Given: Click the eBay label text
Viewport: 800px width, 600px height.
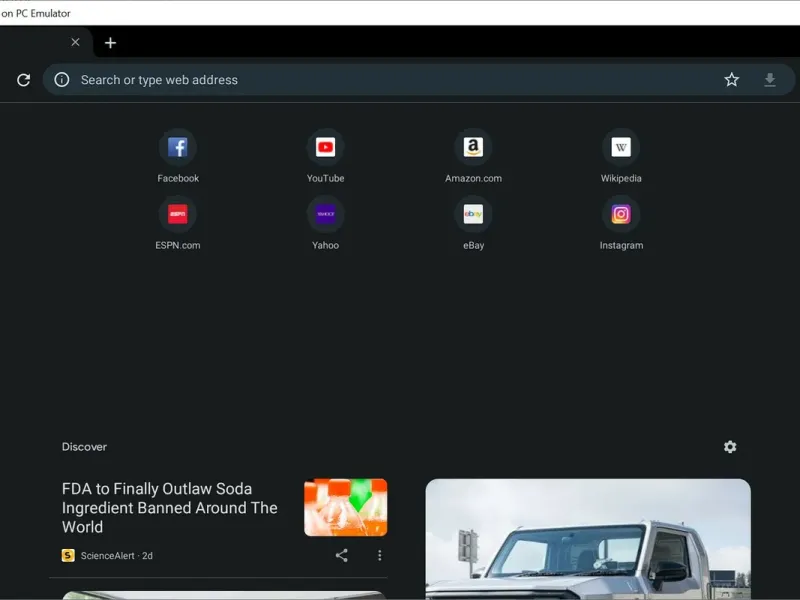Looking at the screenshot, I should [x=473, y=245].
